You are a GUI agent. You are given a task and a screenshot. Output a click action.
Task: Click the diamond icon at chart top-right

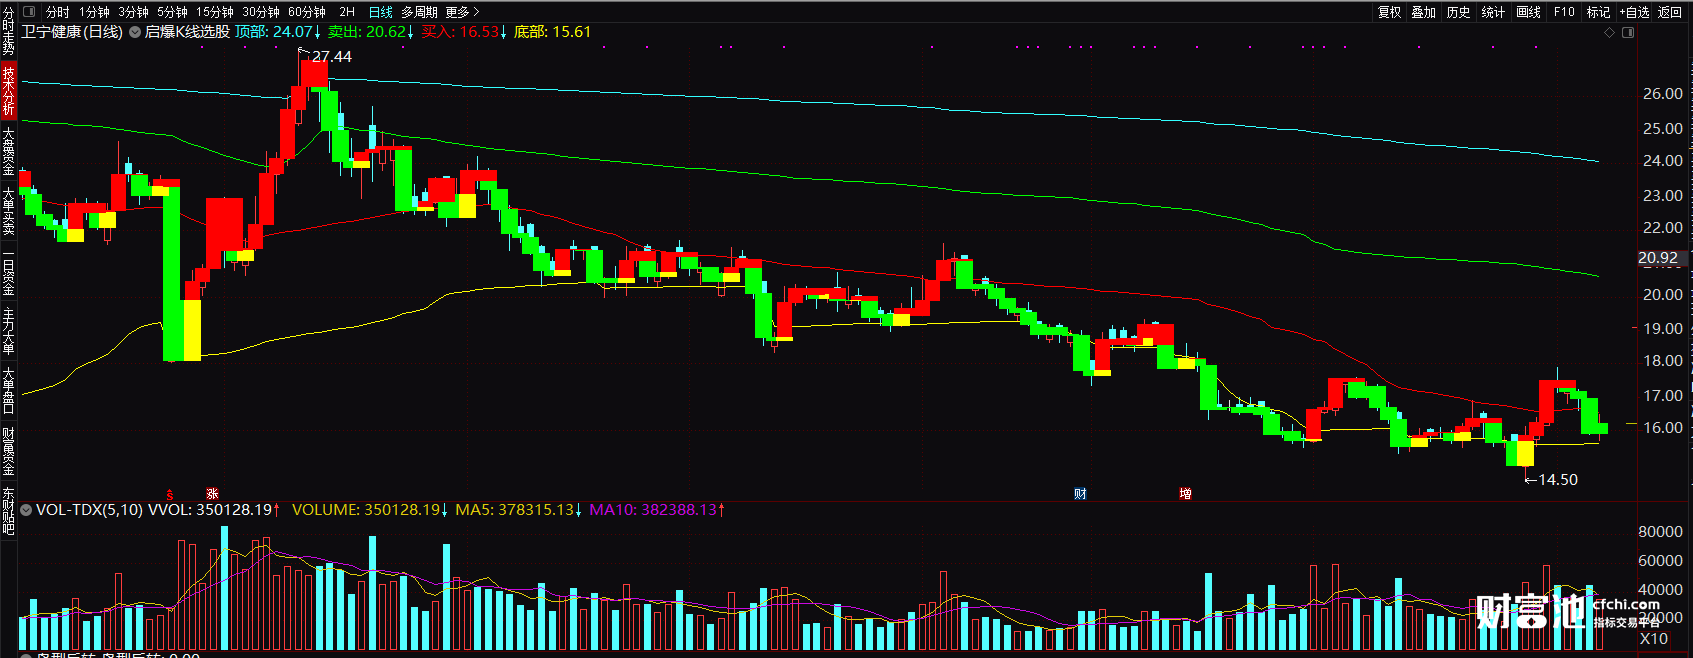point(1609,33)
